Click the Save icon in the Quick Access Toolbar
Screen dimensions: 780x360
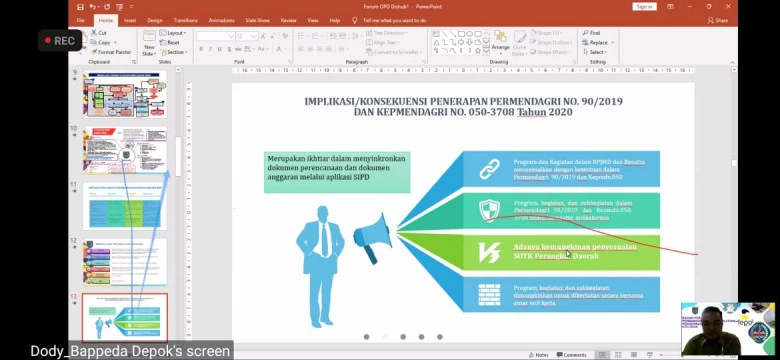tap(81, 7)
